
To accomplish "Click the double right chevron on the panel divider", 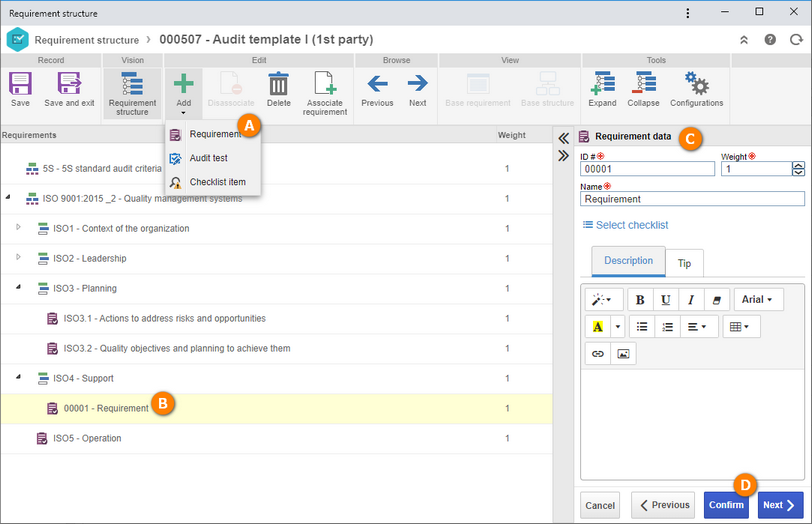I will pos(563,155).
